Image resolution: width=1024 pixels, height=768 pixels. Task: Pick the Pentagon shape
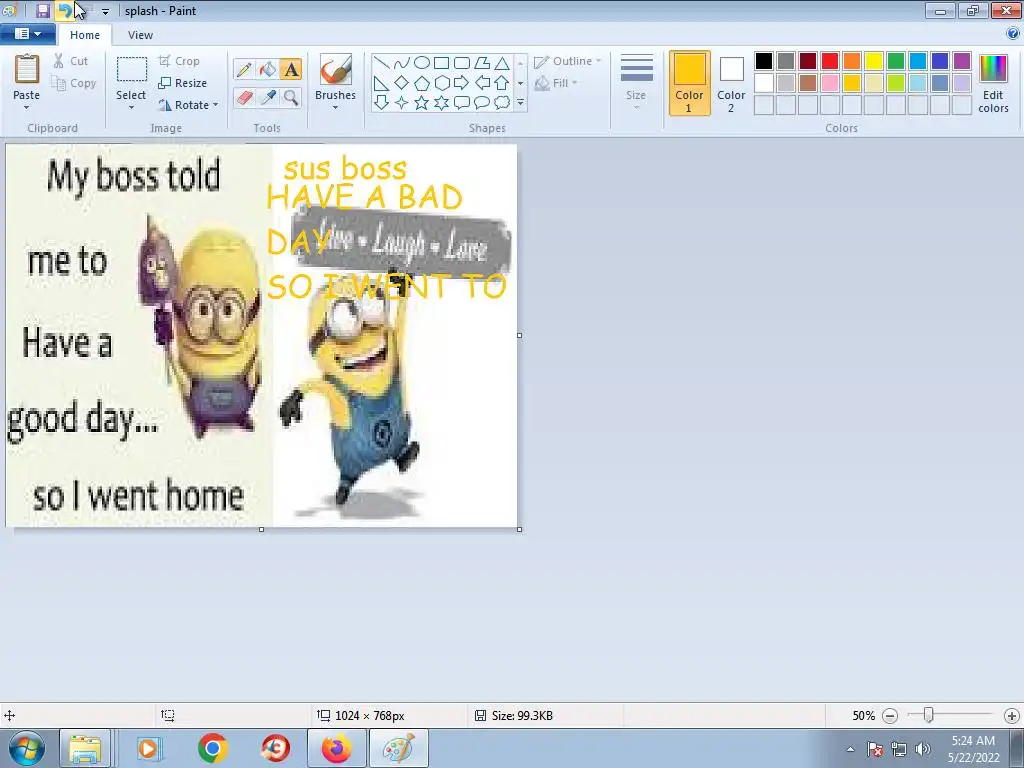coord(422,83)
